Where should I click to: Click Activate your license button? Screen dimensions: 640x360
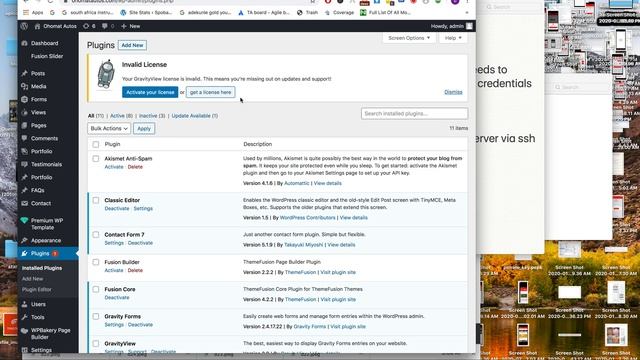(x=150, y=92)
